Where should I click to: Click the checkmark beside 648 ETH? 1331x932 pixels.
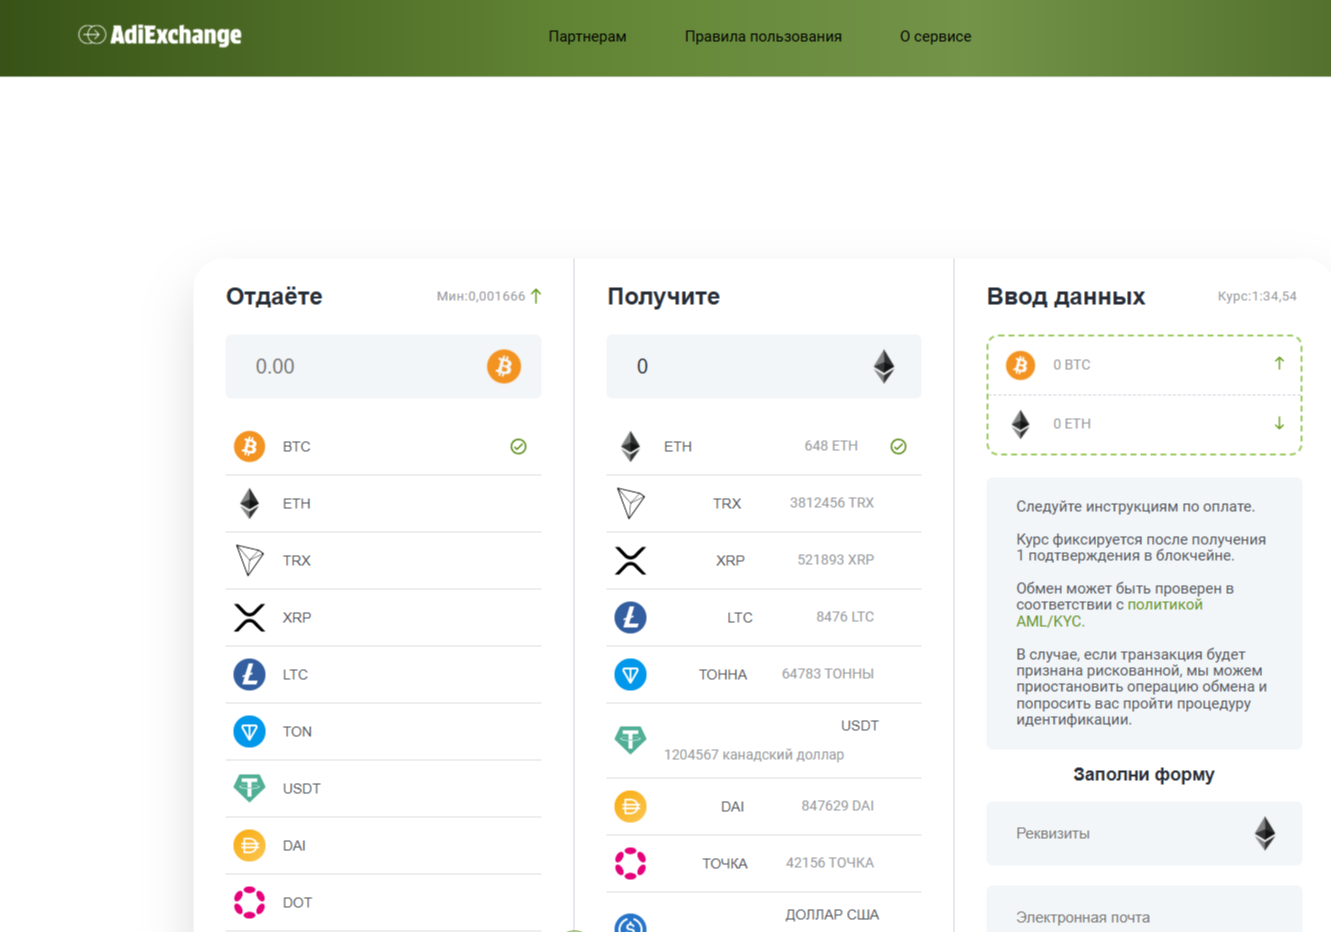click(898, 446)
